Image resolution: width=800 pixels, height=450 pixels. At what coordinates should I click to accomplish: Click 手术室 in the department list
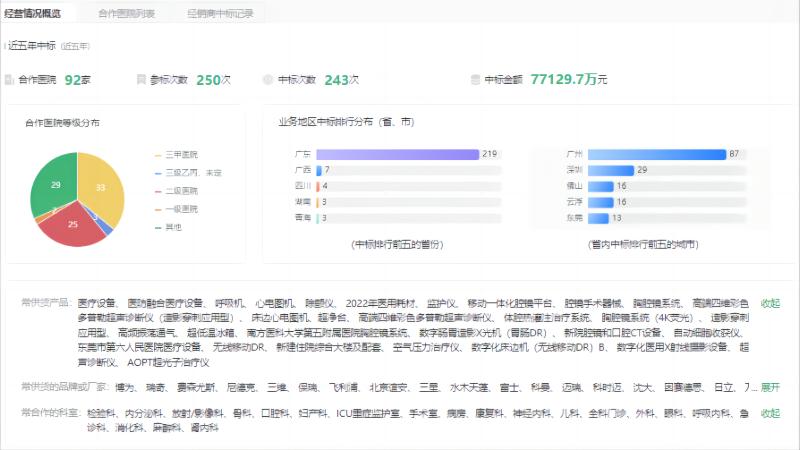point(423,413)
